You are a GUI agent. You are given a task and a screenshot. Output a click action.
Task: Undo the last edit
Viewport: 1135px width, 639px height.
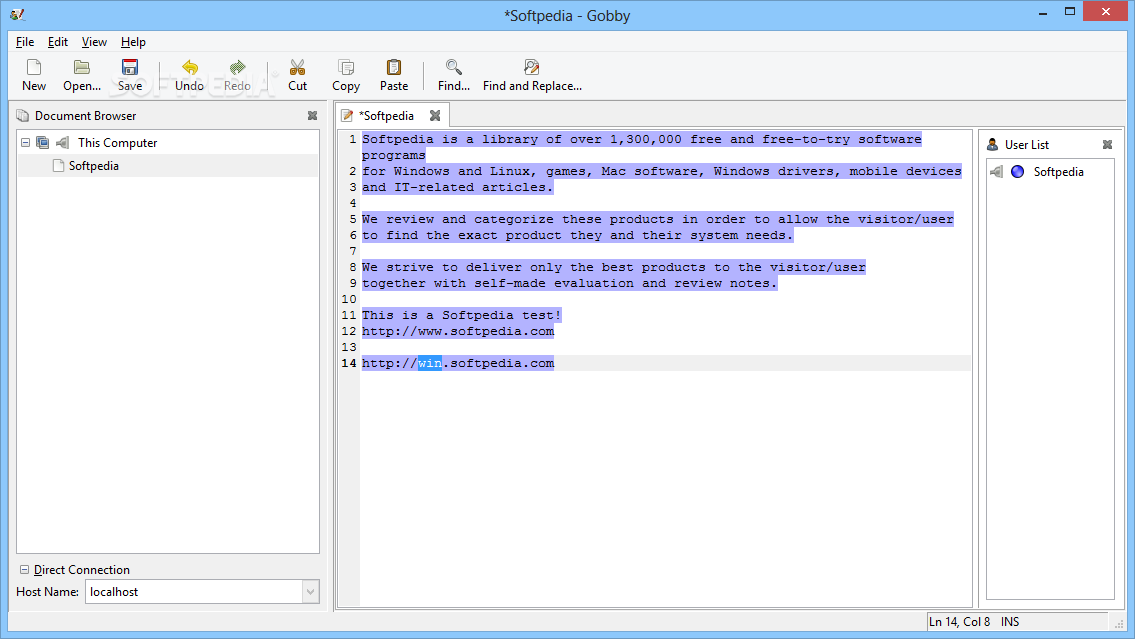pos(190,68)
